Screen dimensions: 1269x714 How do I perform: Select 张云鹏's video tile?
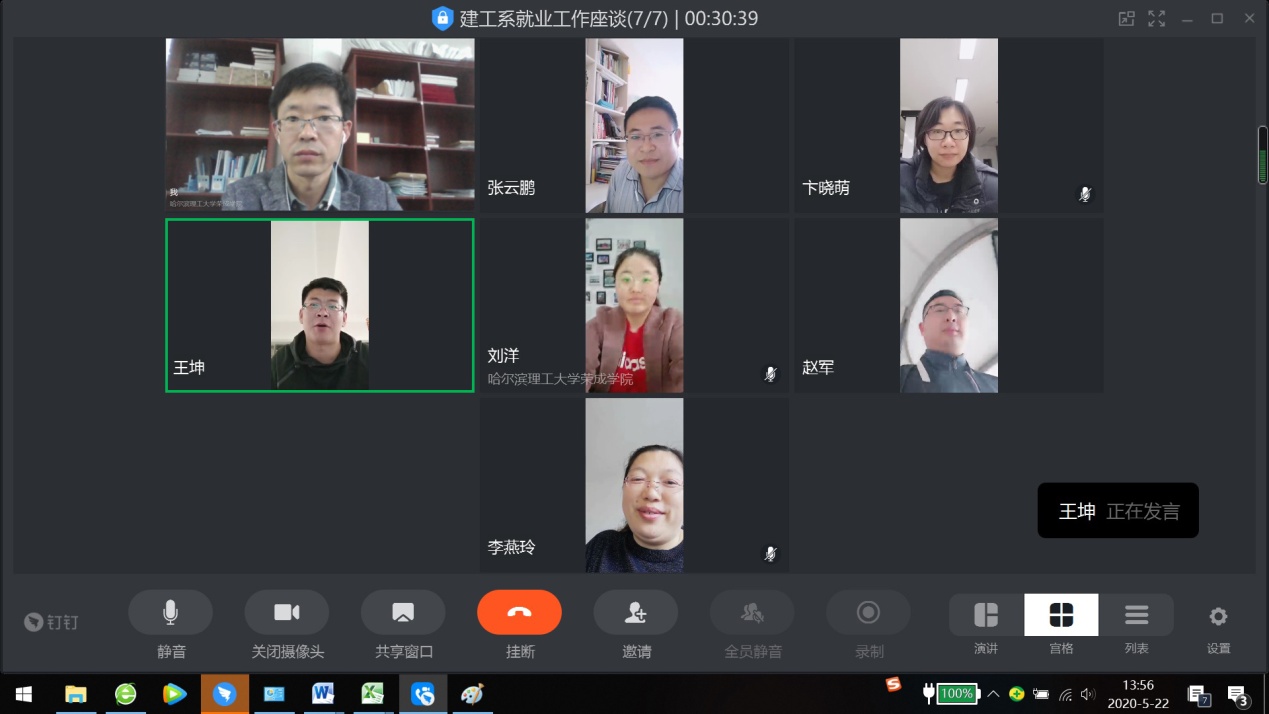pos(634,126)
